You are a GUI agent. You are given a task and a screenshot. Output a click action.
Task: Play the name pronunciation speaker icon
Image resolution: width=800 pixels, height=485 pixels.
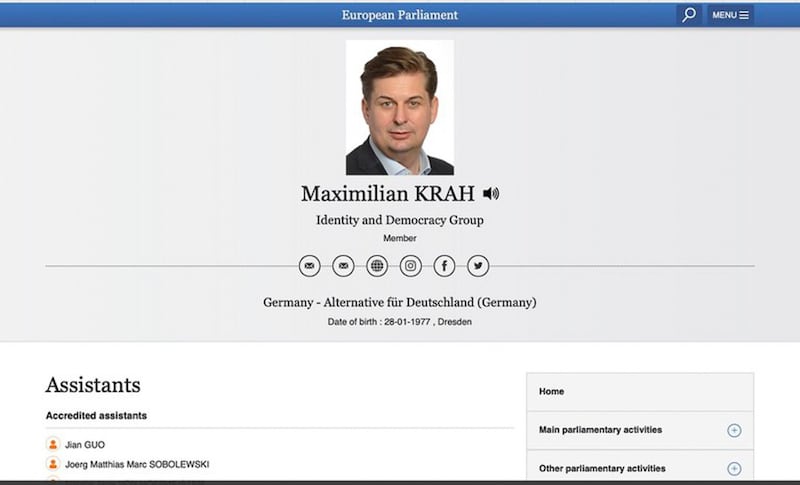click(491, 193)
